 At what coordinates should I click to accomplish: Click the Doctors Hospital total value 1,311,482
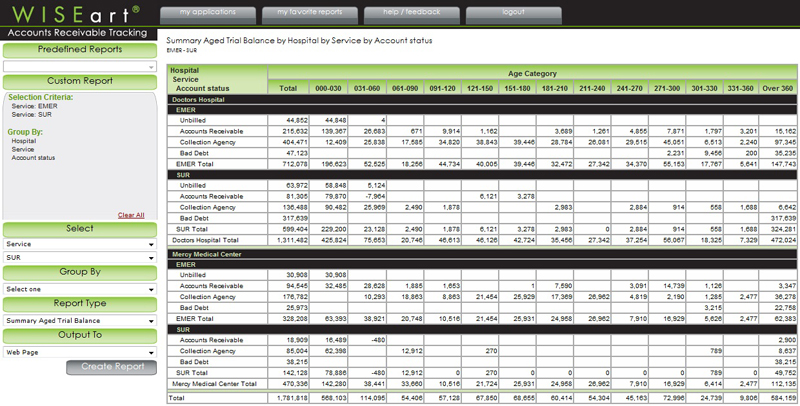293,240
